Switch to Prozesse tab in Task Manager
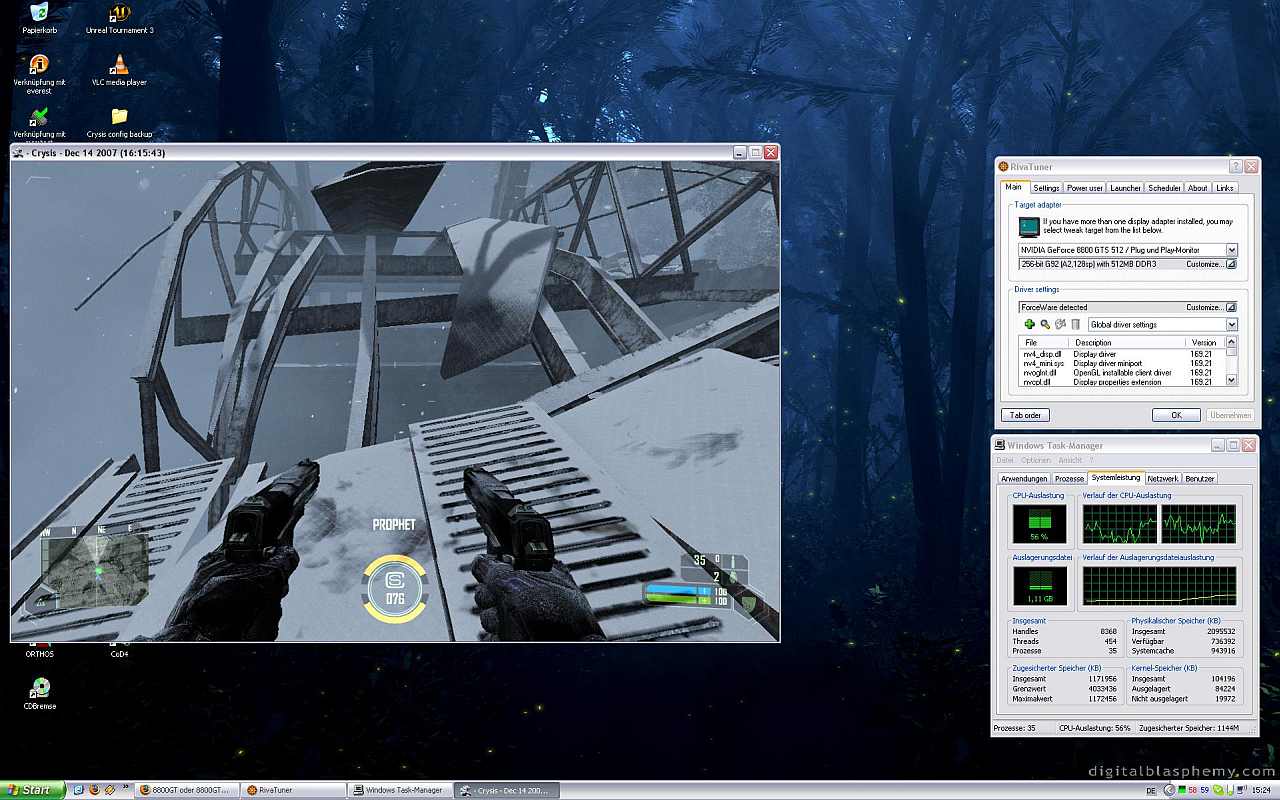 coord(1069,478)
